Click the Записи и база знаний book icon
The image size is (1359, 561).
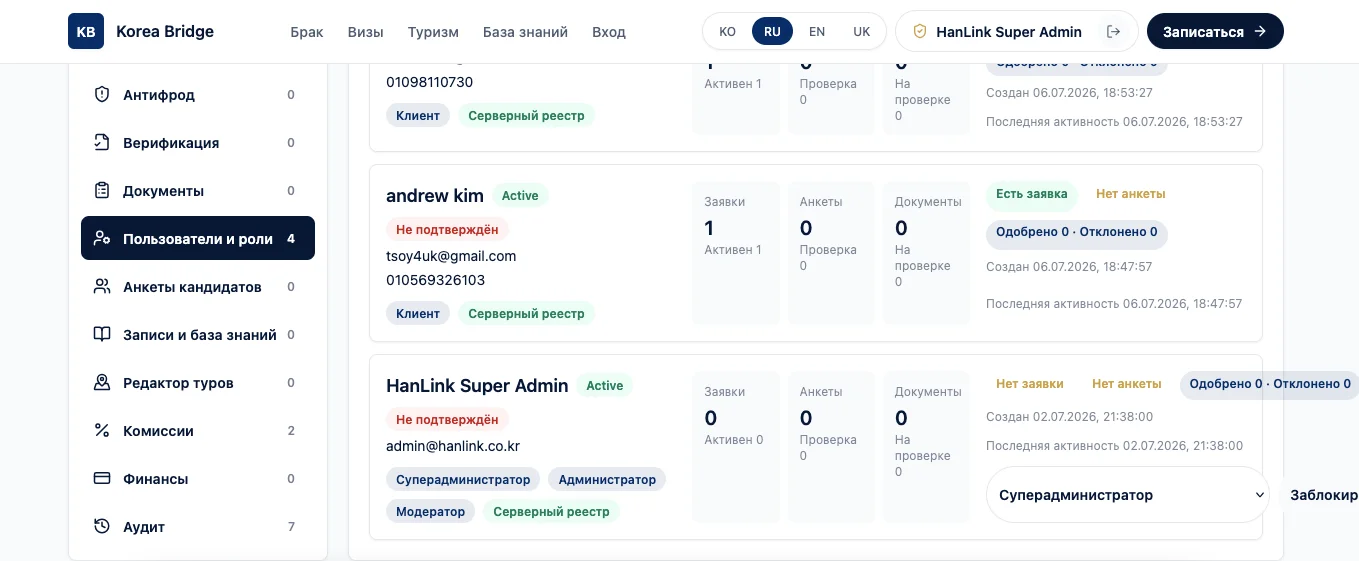(x=101, y=335)
